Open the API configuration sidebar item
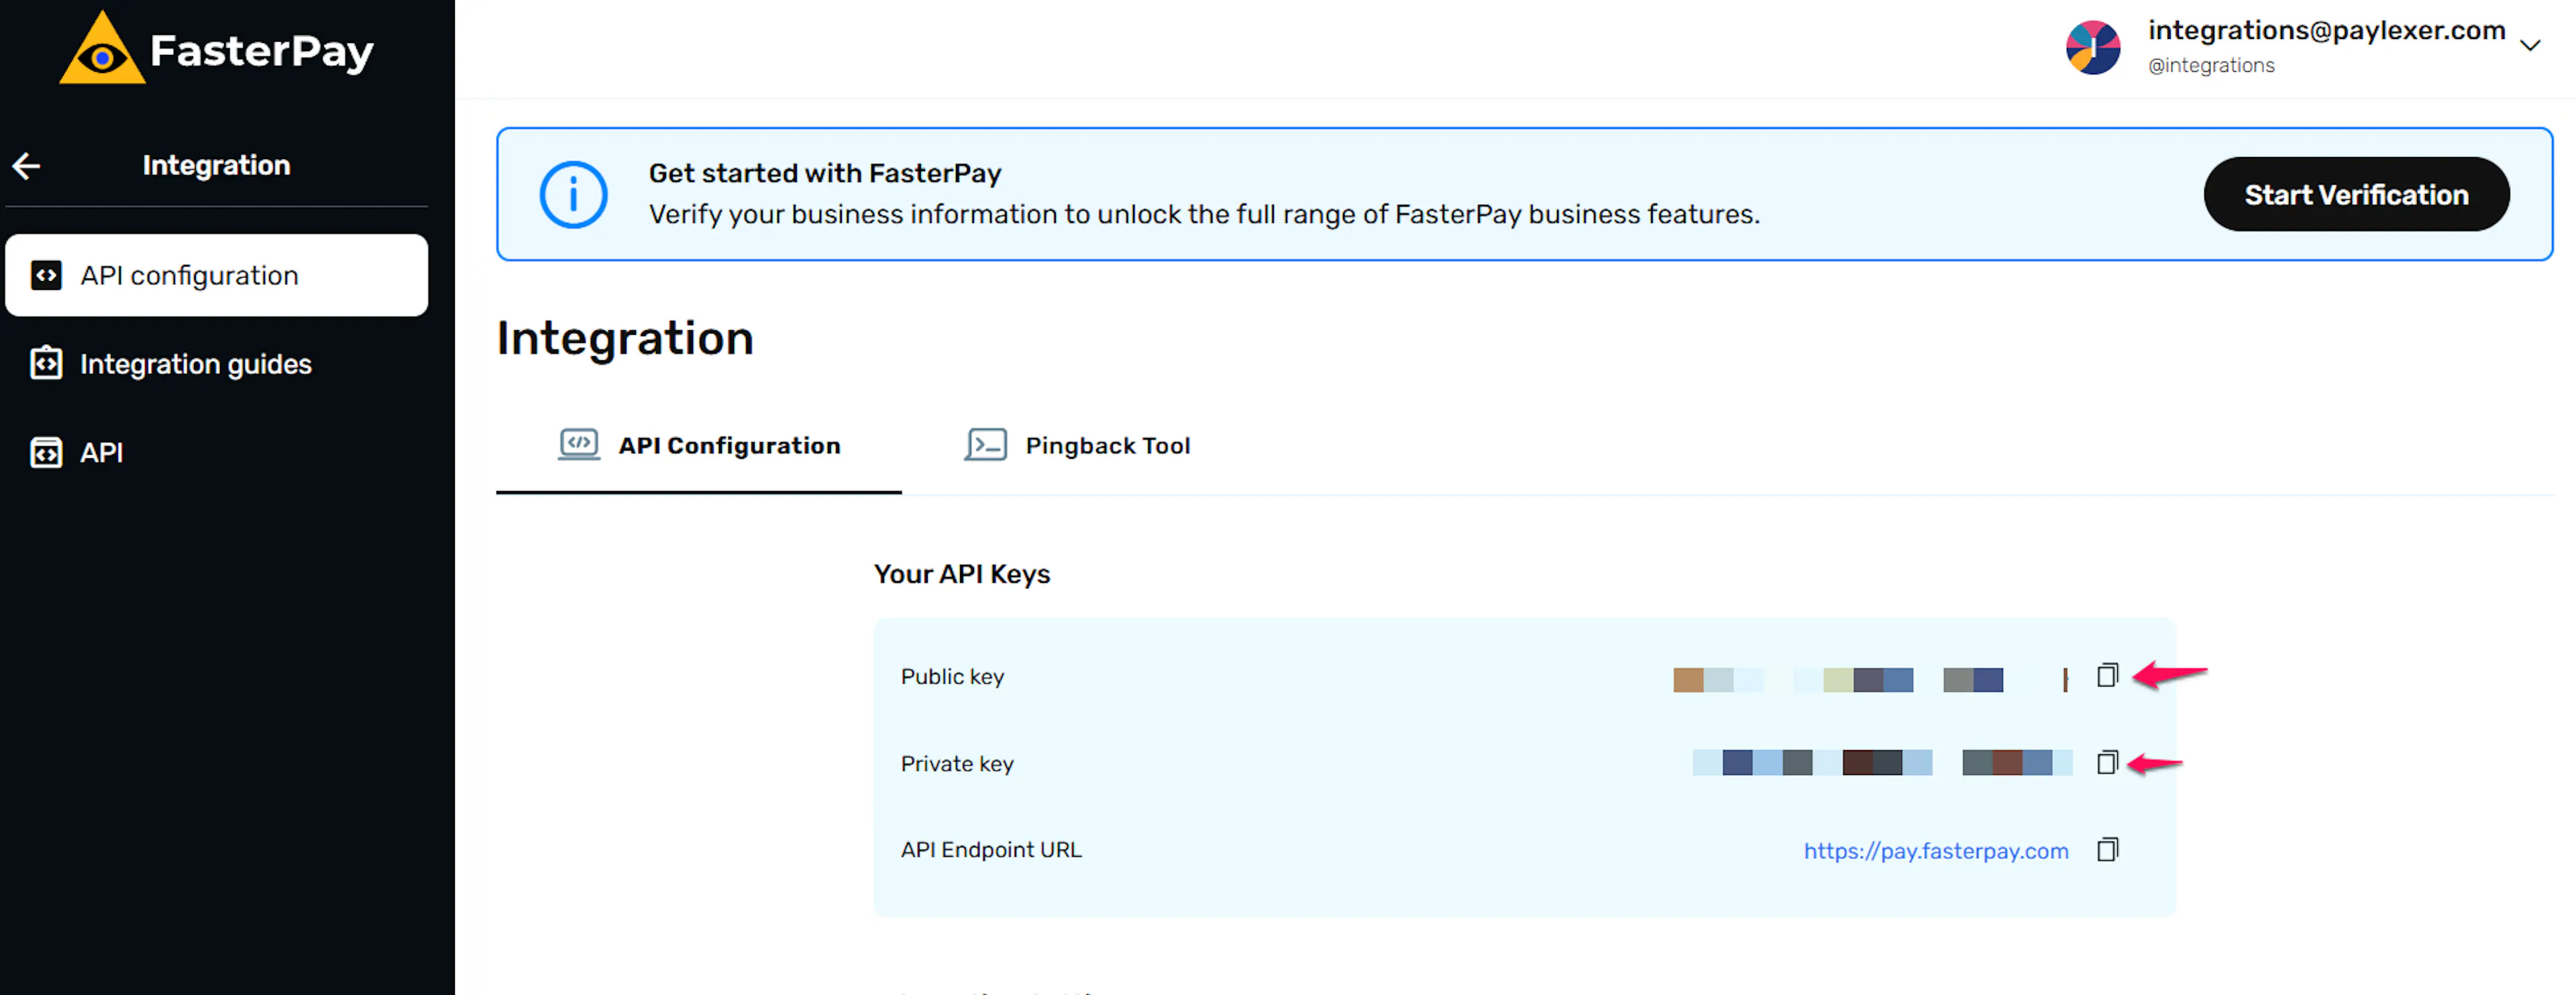This screenshot has height=995, width=2576. (x=216, y=275)
